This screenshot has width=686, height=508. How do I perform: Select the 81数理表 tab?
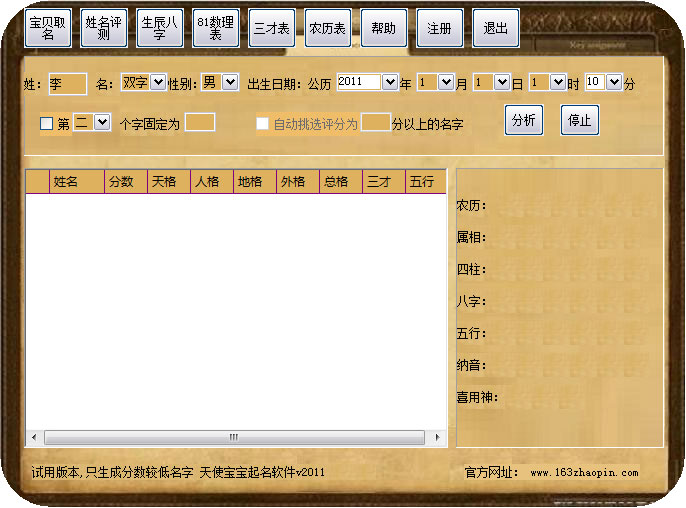216,28
